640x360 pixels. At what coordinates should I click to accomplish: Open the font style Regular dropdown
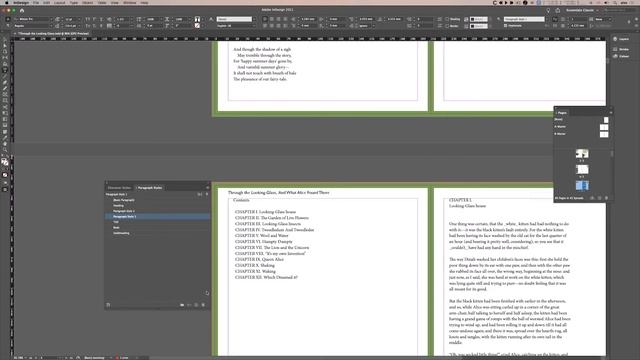[52, 26]
